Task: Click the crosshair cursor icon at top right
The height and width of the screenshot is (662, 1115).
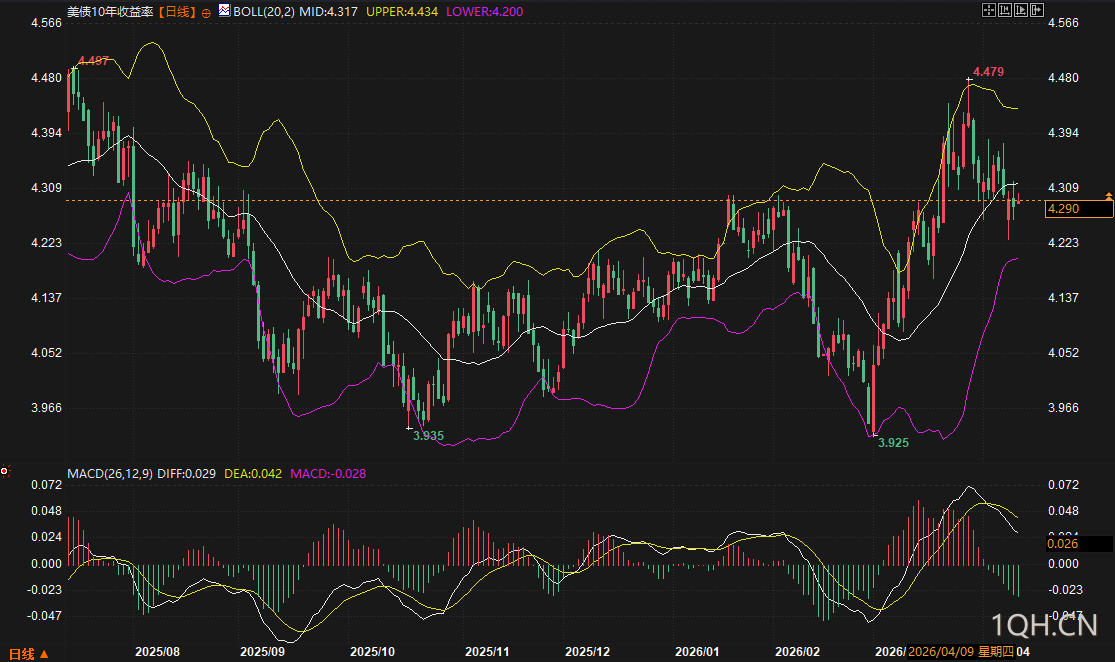Action: point(988,10)
